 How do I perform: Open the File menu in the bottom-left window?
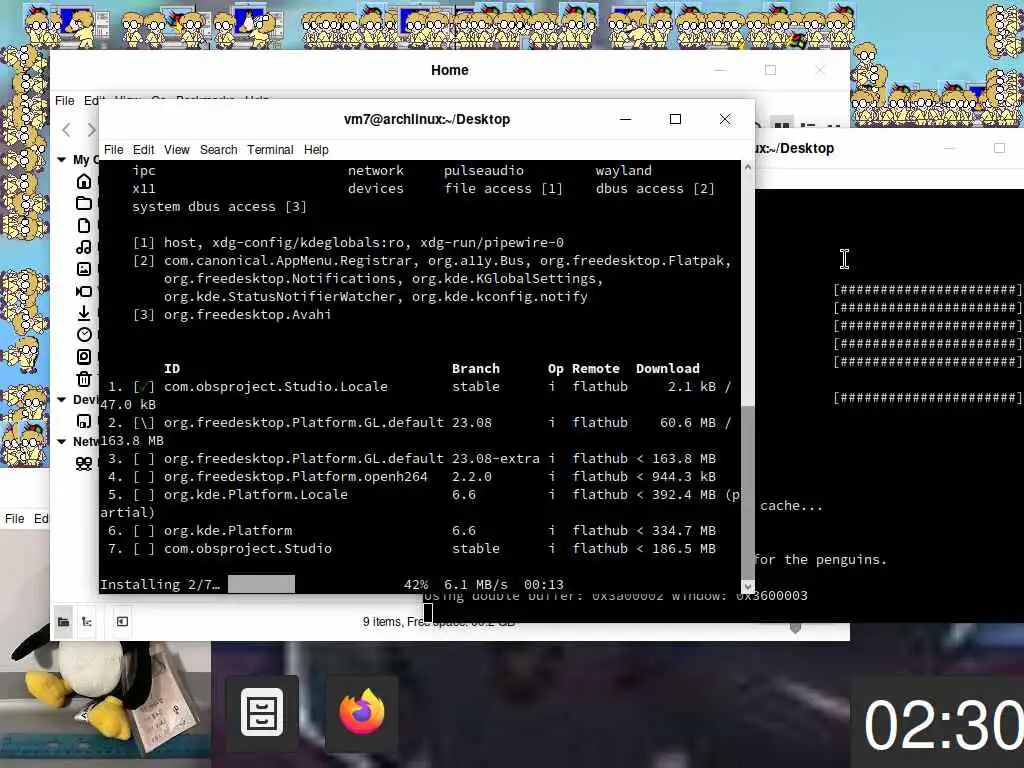(x=14, y=519)
